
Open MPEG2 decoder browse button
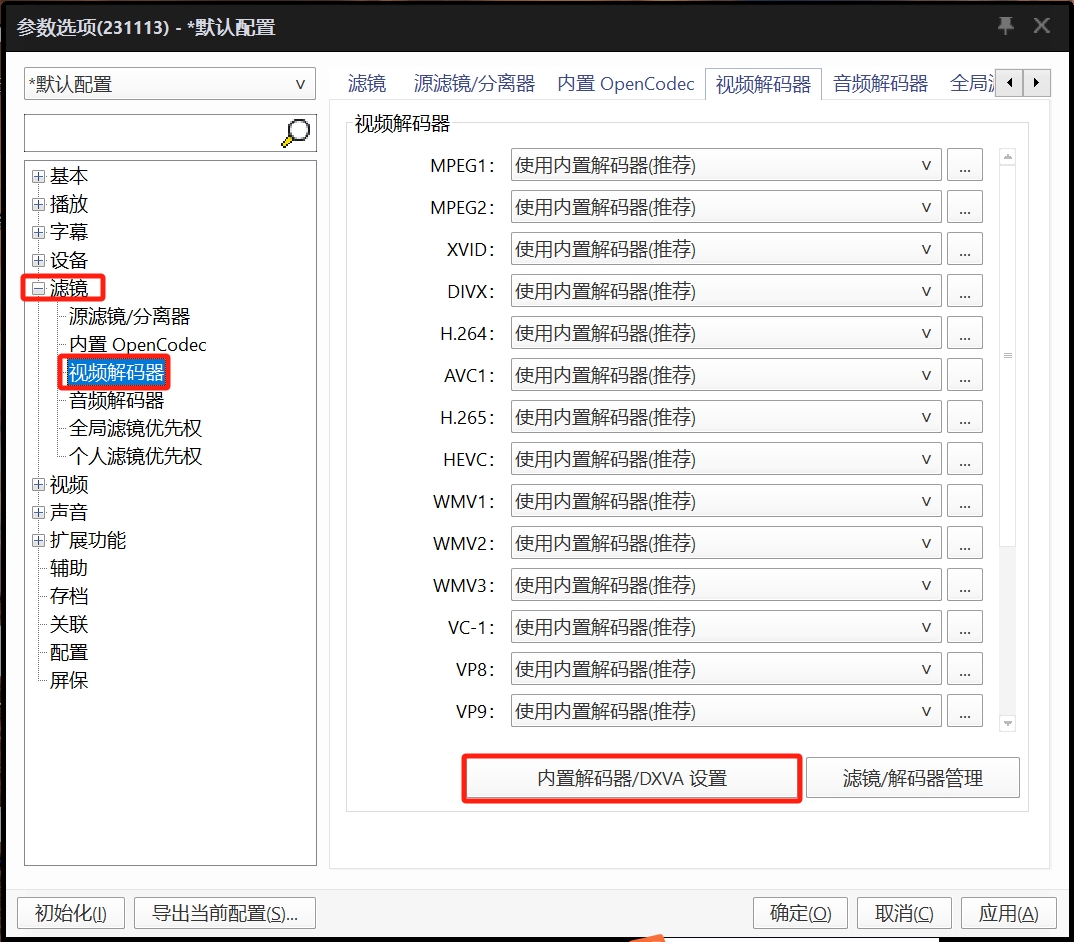[964, 207]
